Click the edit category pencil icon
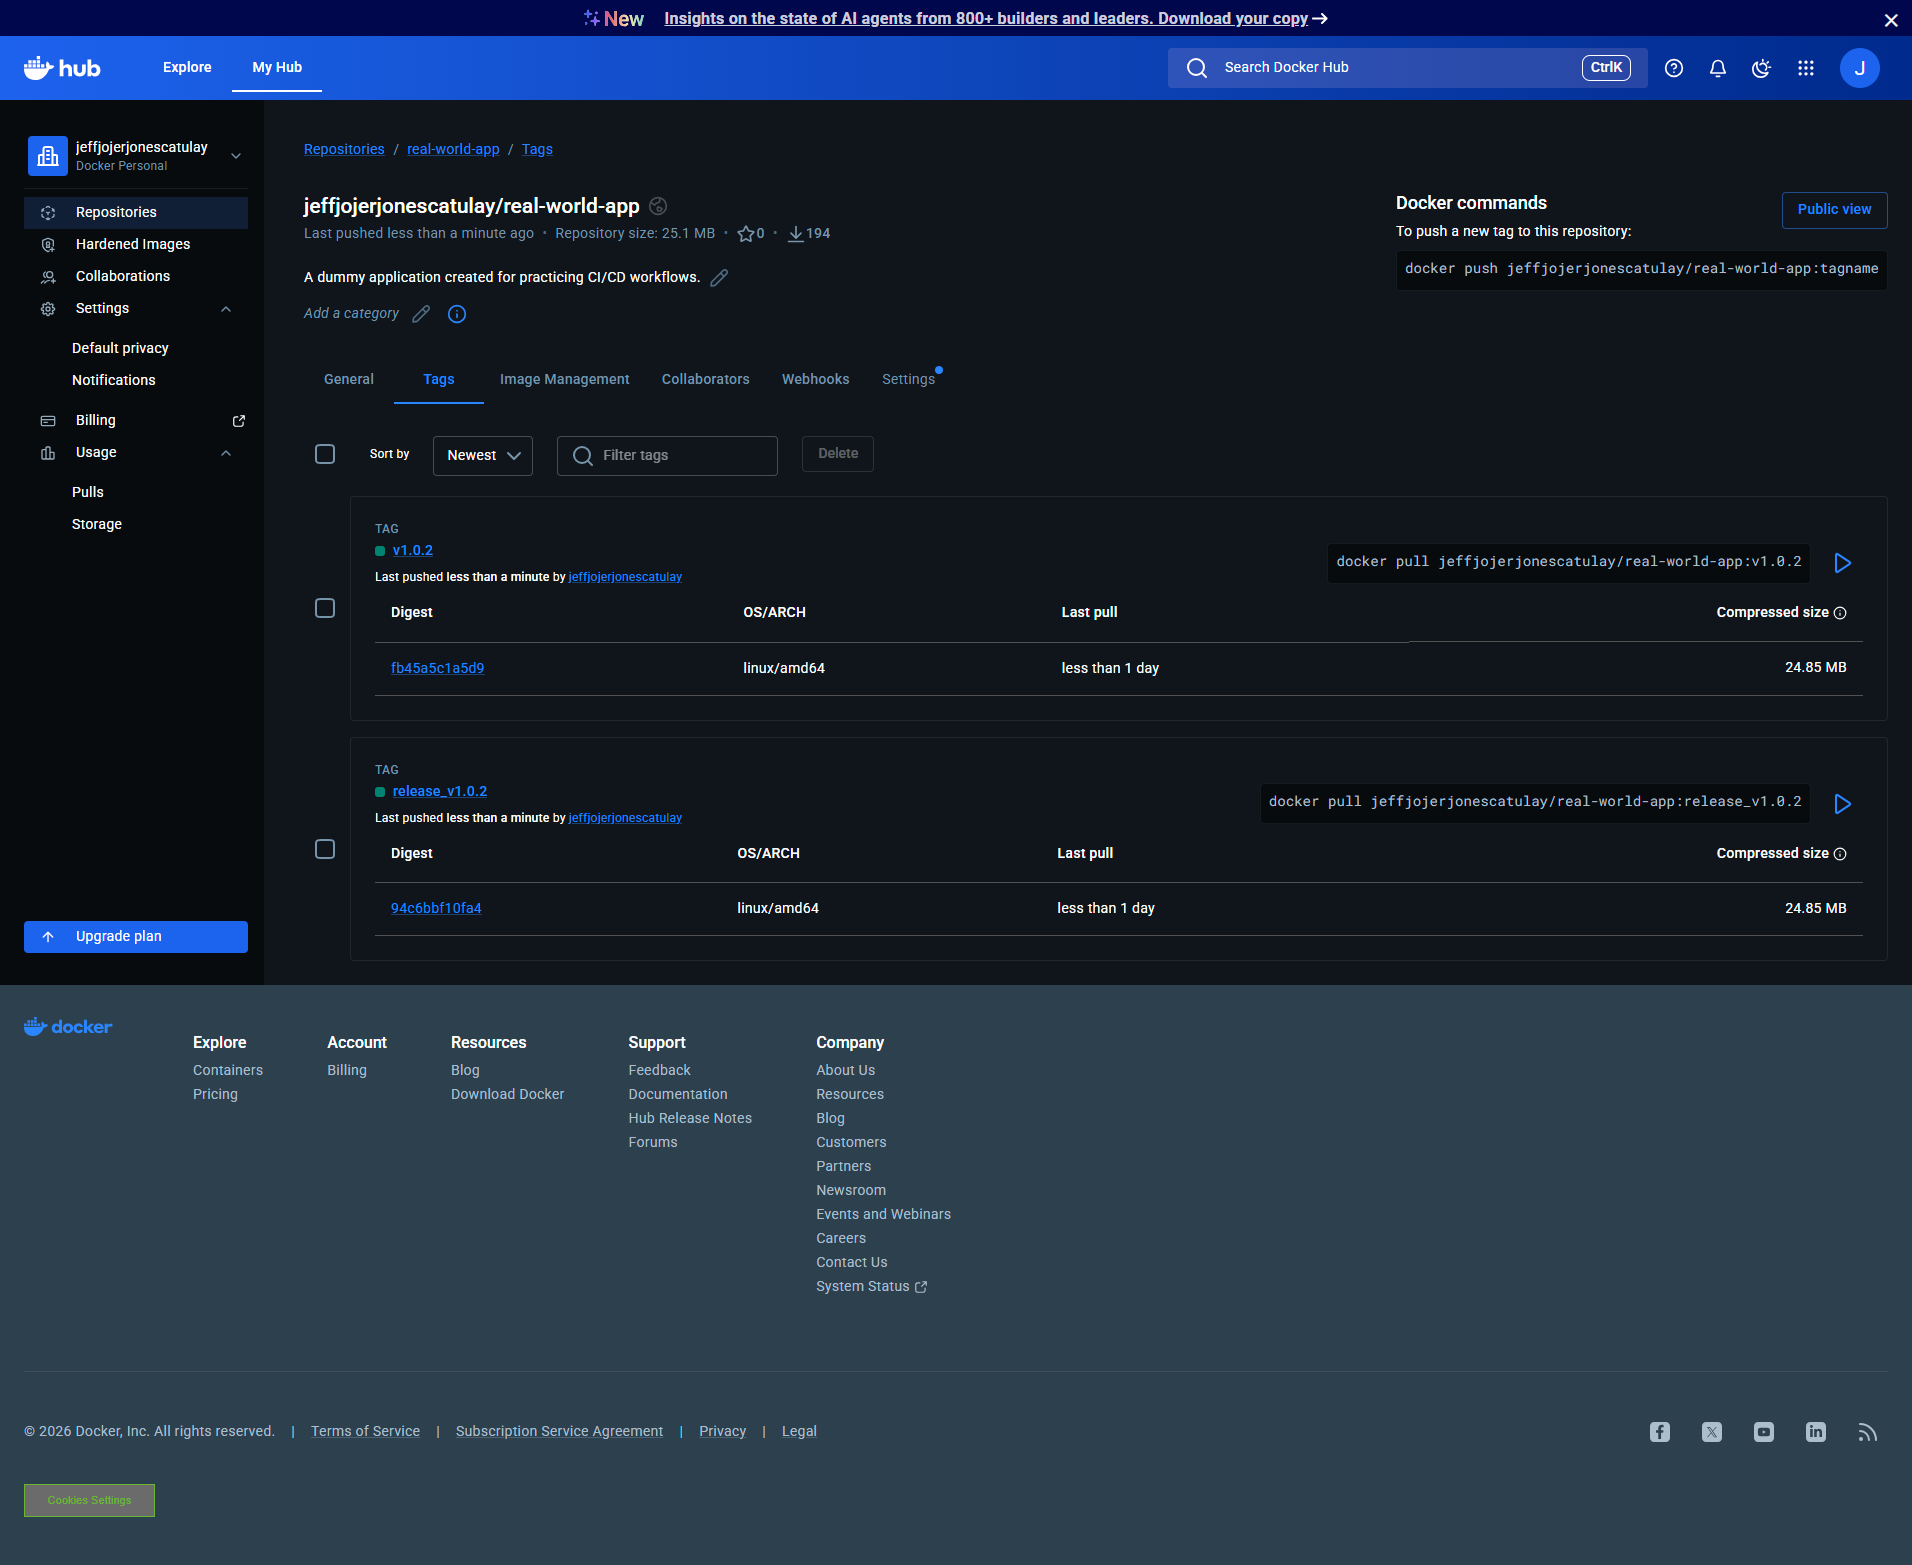1912x1565 pixels. tap(421, 314)
